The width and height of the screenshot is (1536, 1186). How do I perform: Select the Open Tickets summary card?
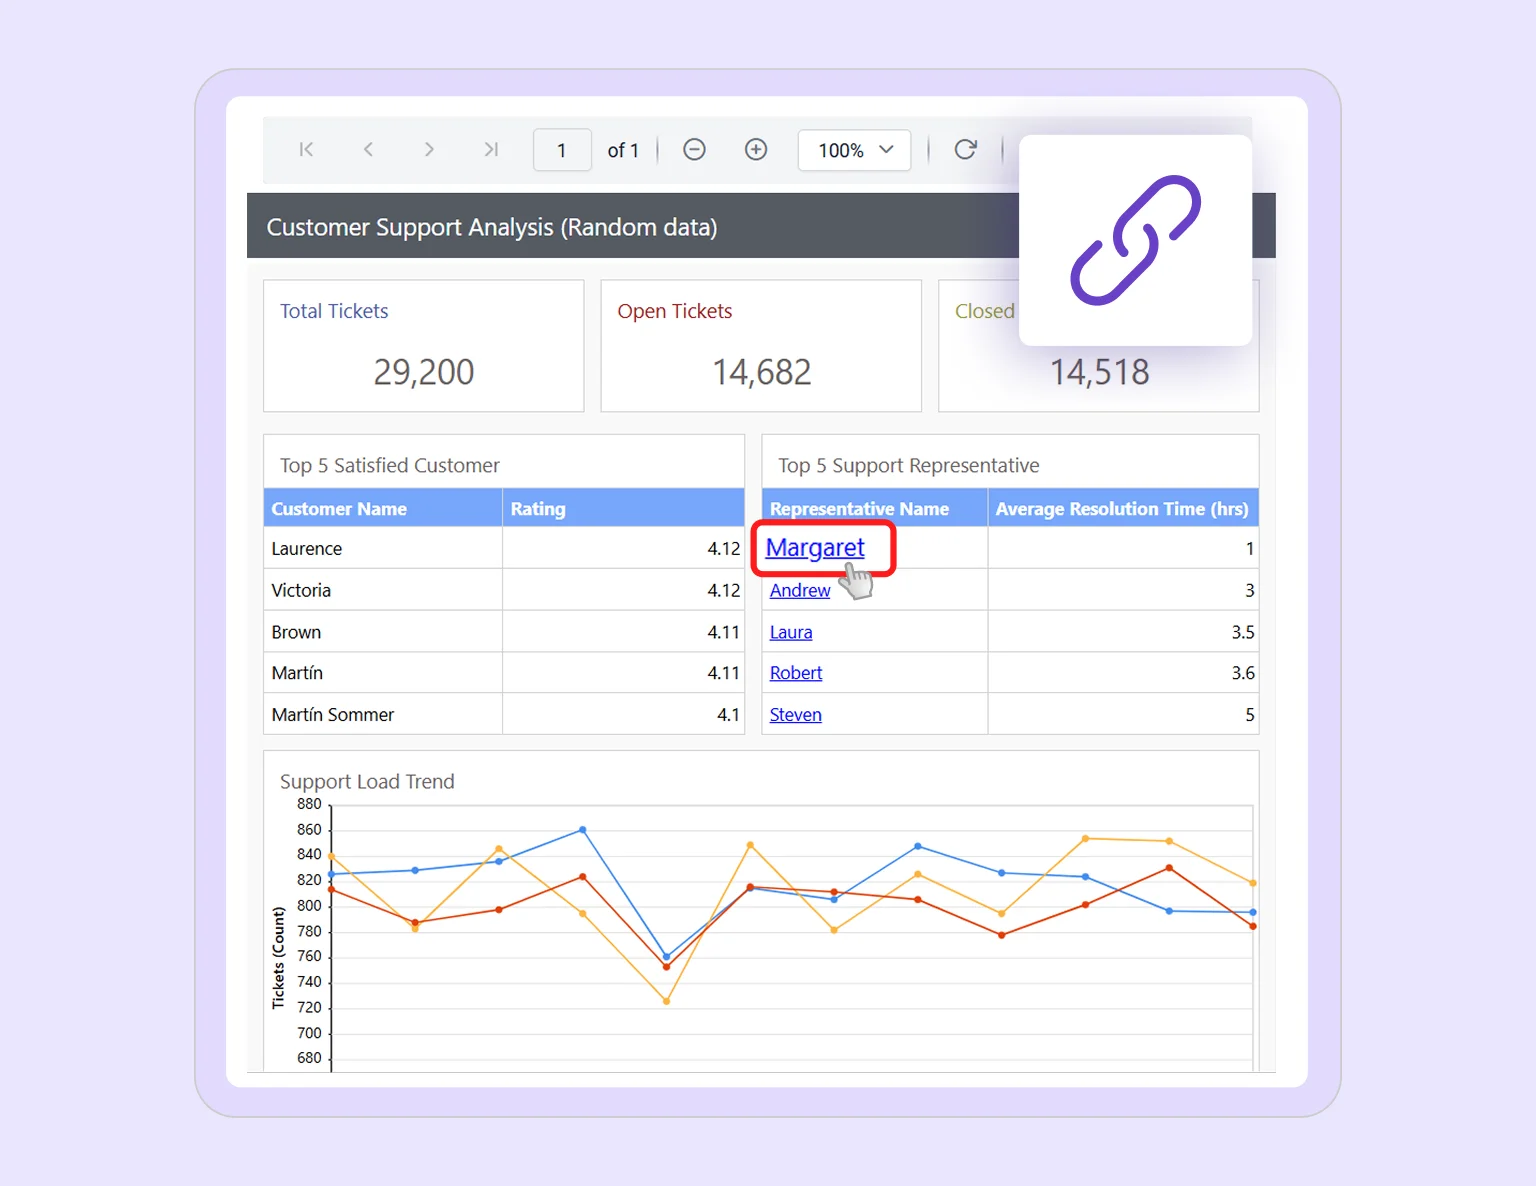pos(760,345)
